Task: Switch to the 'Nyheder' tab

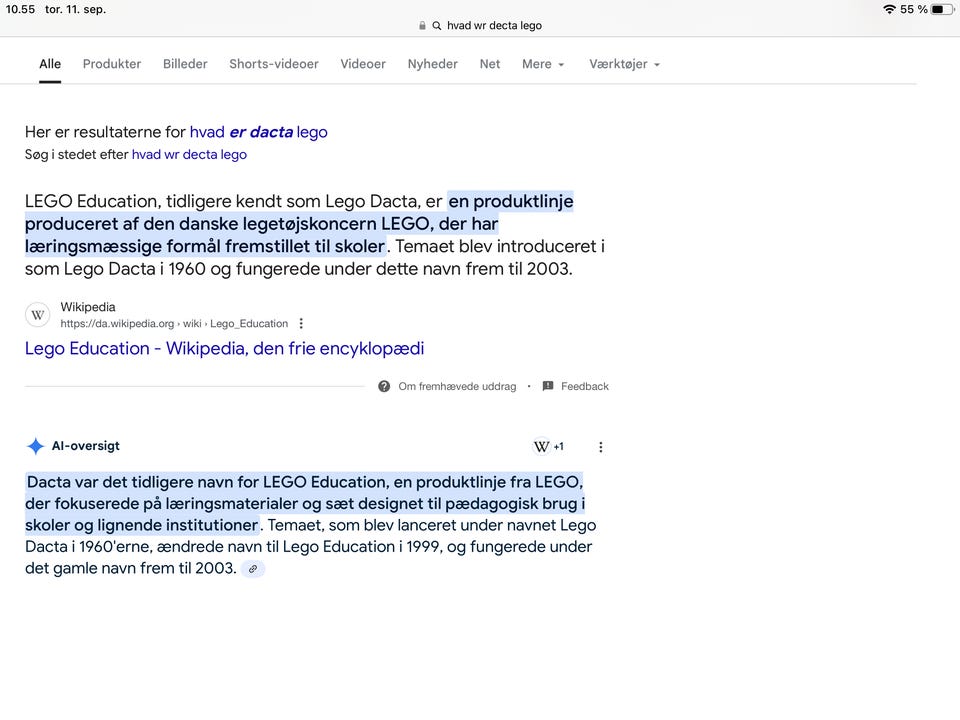Action: tap(432, 64)
